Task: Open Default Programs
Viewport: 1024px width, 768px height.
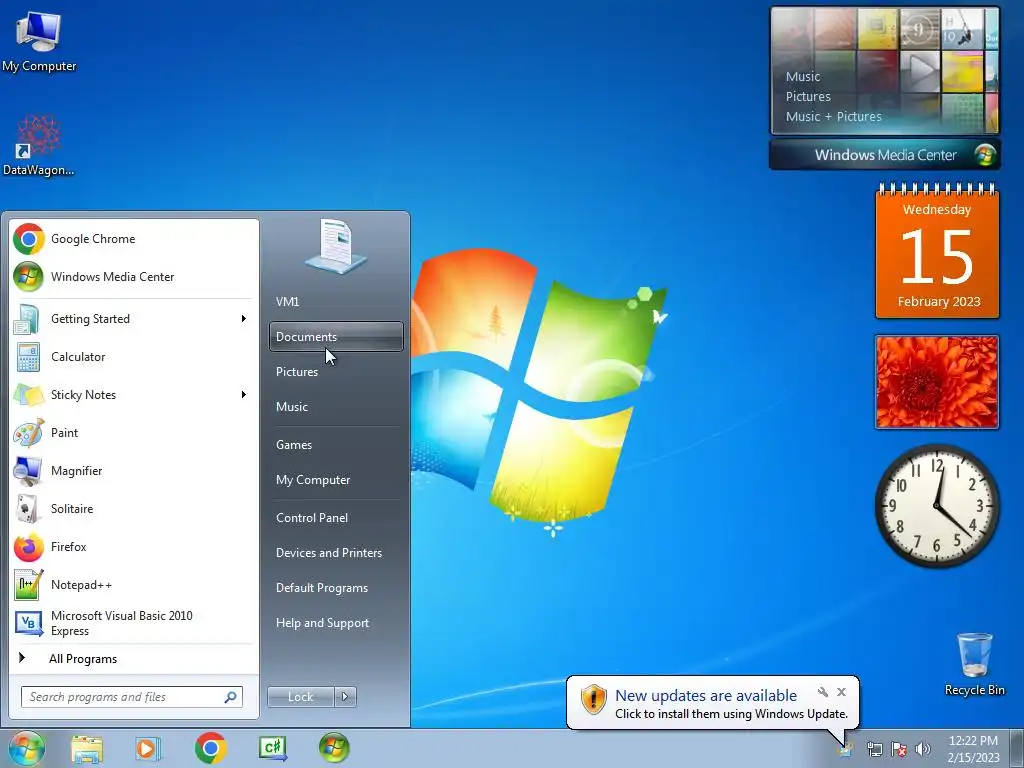Action: click(x=336, y=588)
